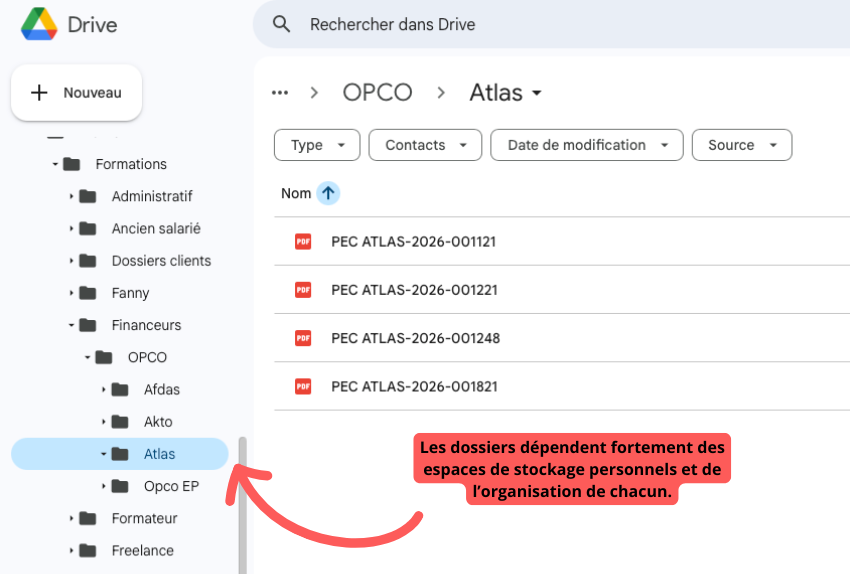The height and width of the screenshot is (574, 850).
Task: Open Opco EP in the sidebar
Action: click(171, 486)
